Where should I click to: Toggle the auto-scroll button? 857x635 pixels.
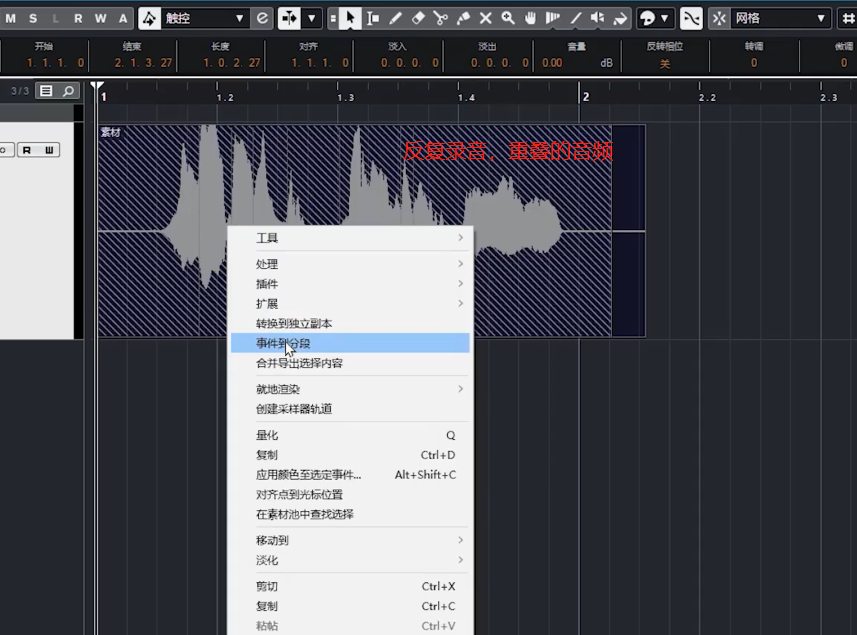[x=289, y=19]
